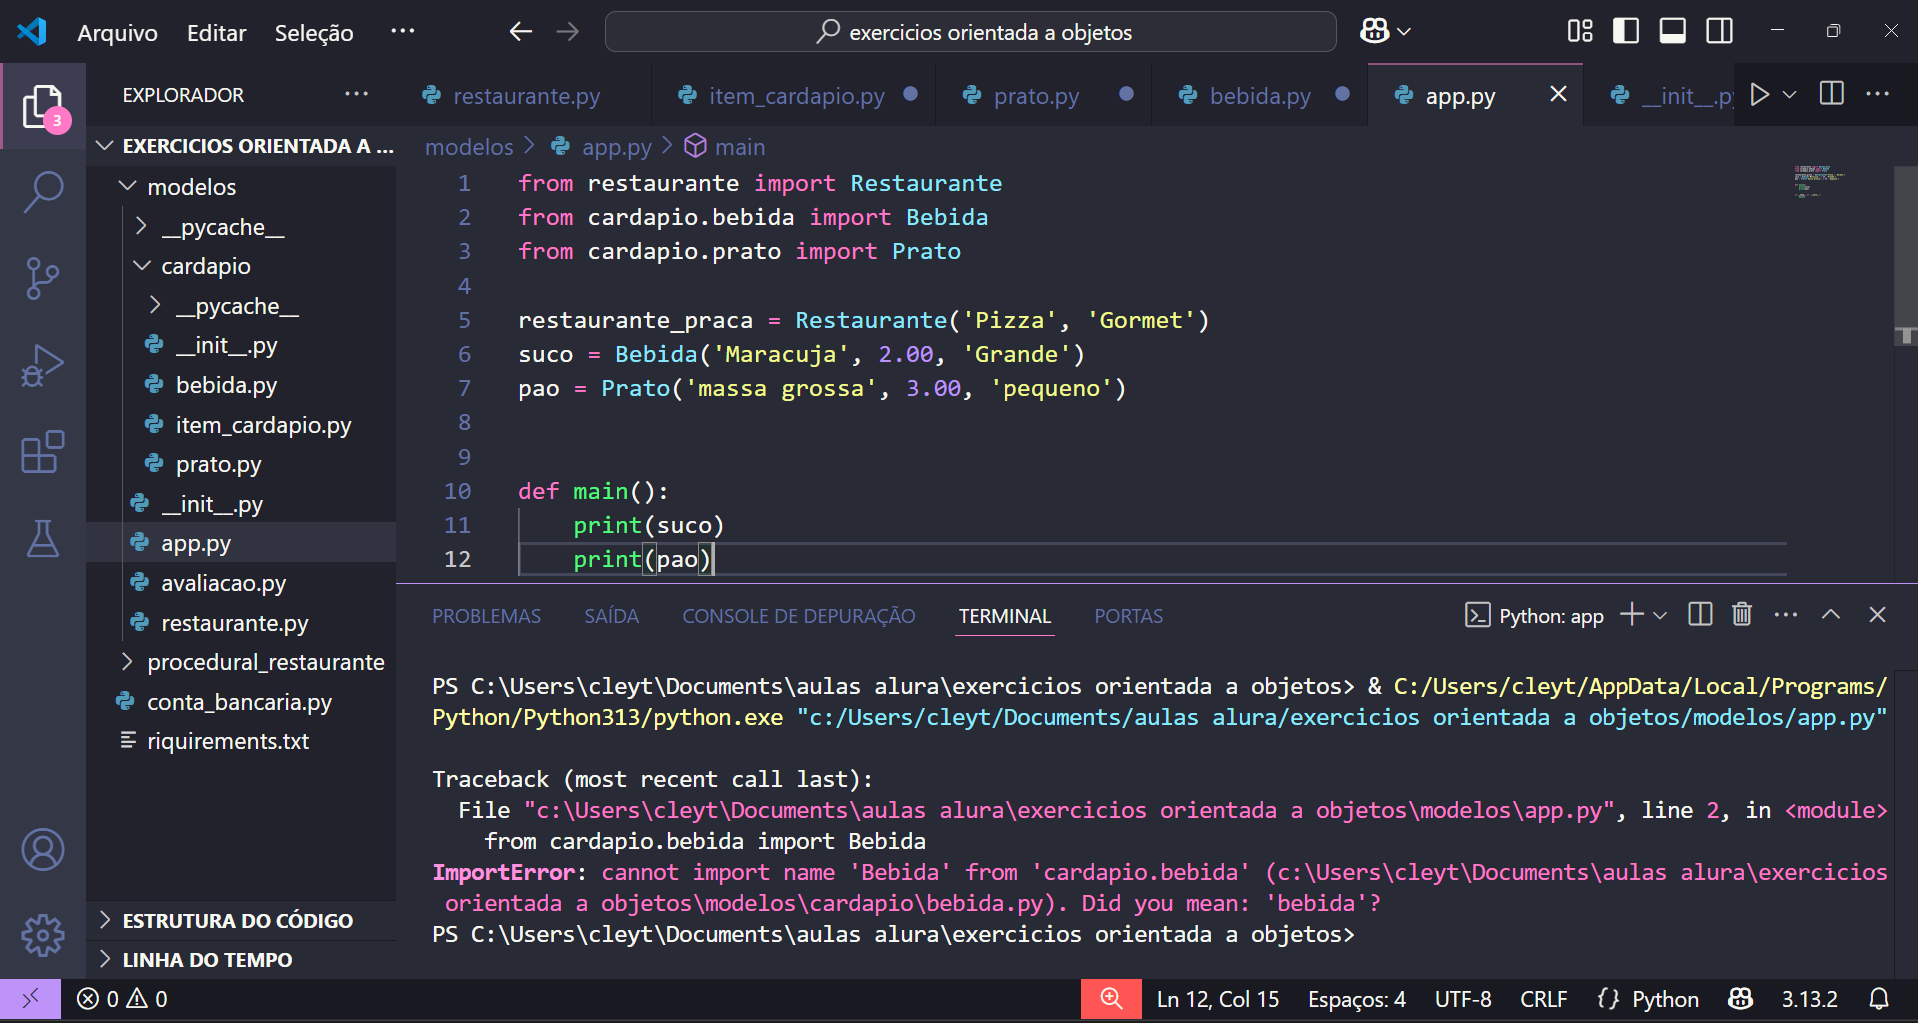Open the Accounts menu icon
The height and width of the screenshot is (1023, 1918).
click(43, 850)
